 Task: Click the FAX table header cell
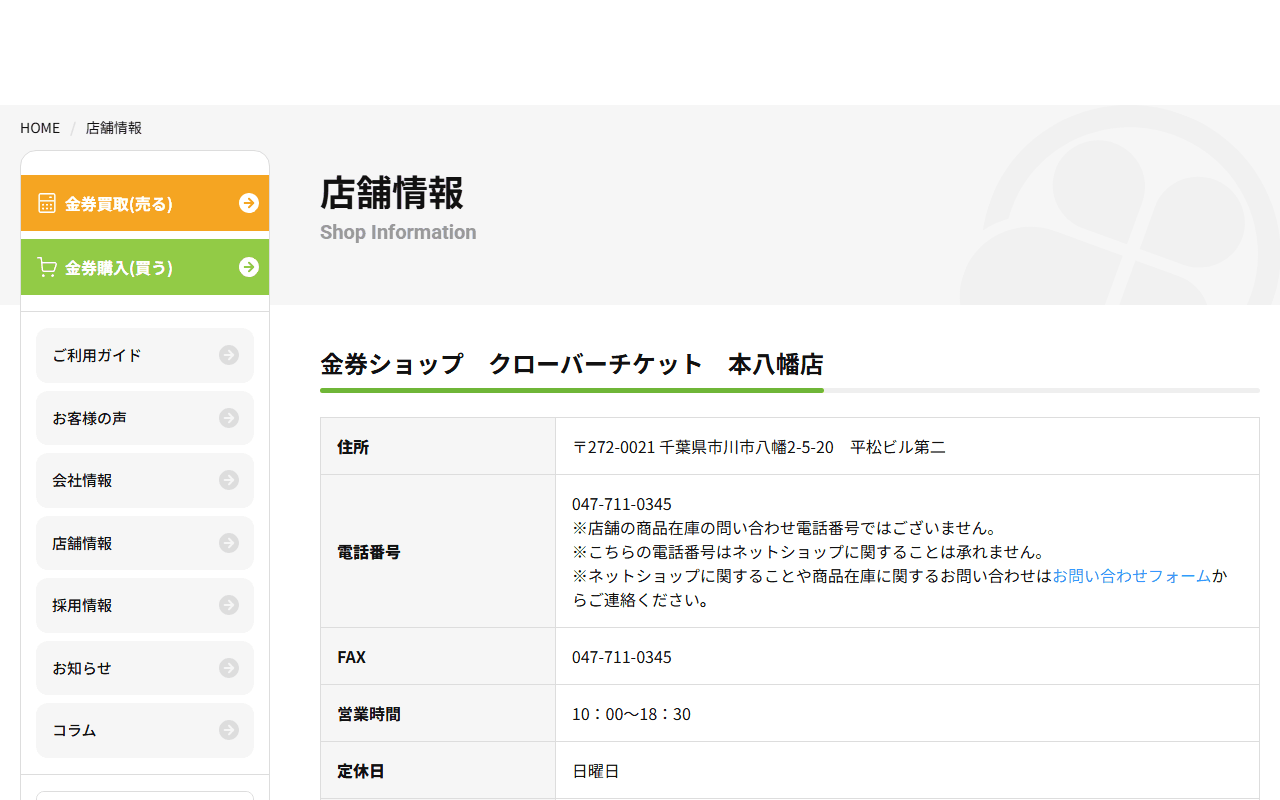tap(438, 656)
